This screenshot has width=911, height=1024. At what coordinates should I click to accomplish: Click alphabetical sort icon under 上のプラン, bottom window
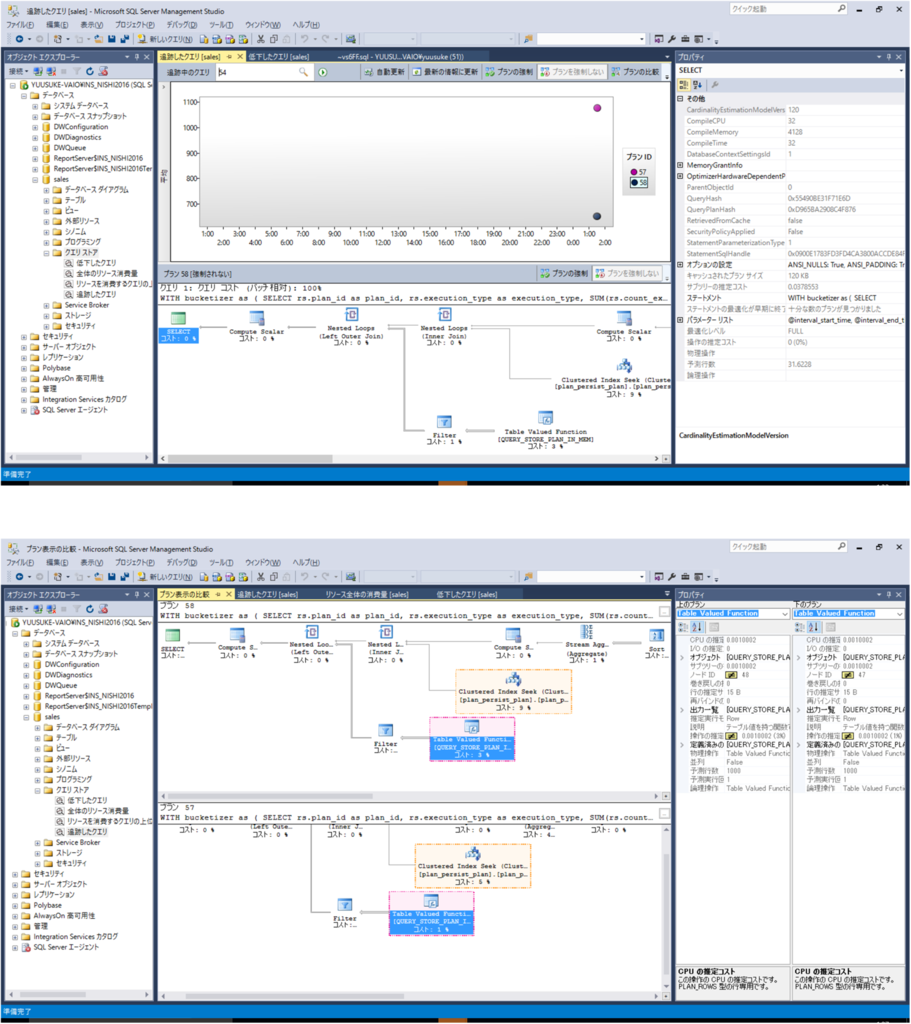click(697, 627)
